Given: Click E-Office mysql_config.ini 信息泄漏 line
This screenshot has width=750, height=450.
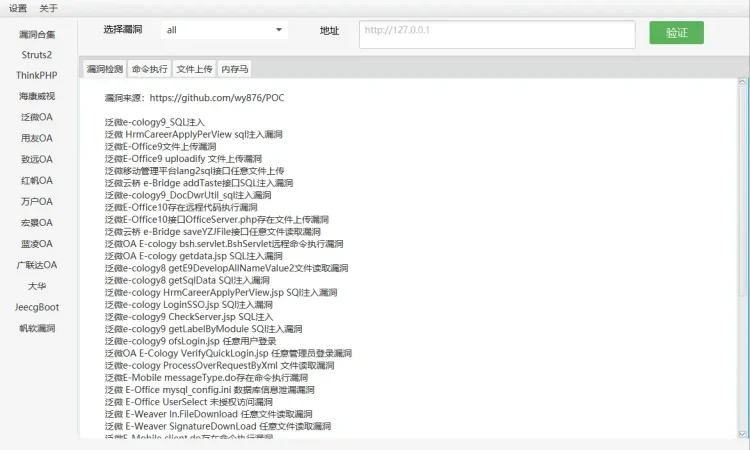Looking at the screenshot, I should (x=210, y=390).
